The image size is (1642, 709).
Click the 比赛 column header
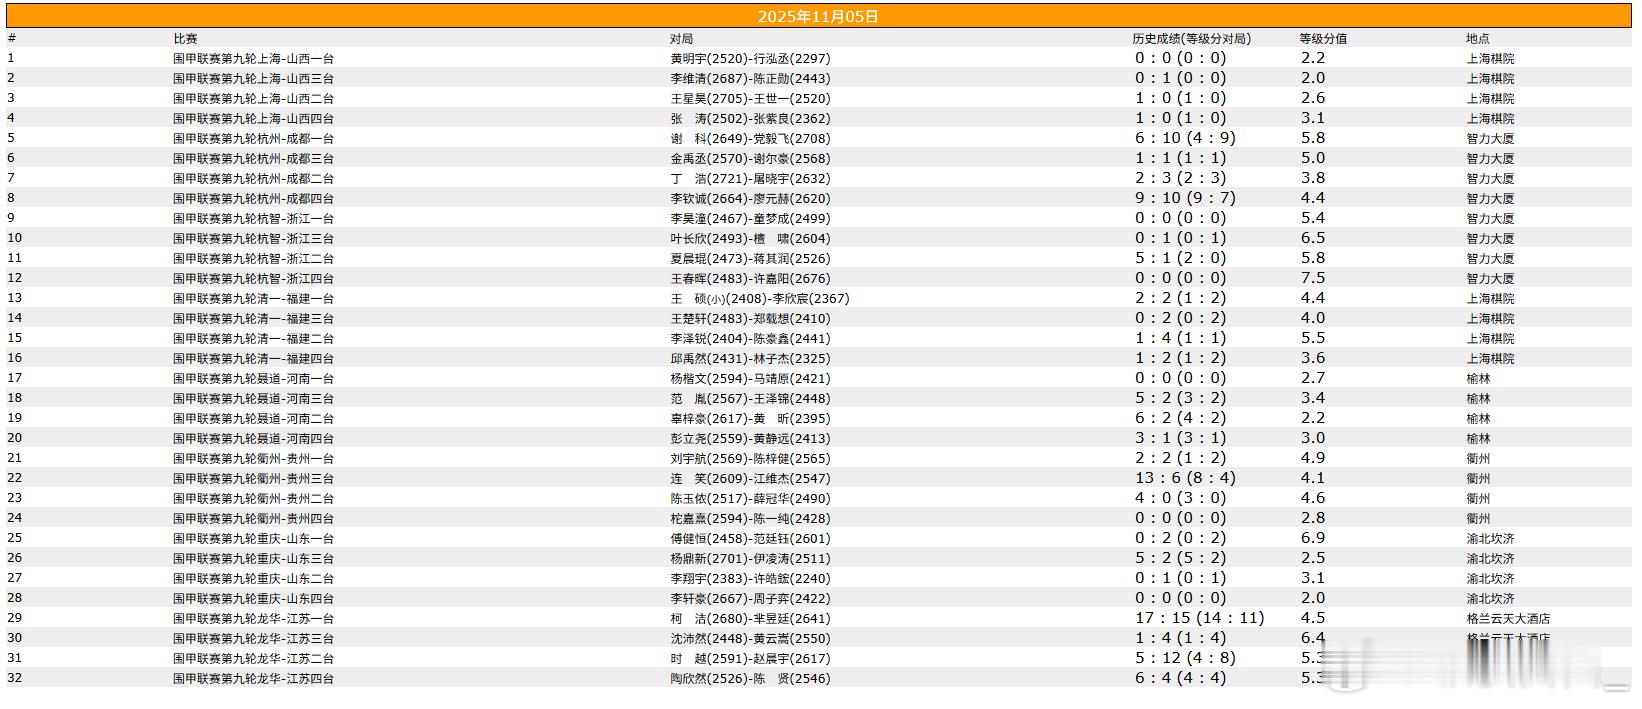(x=185, y=39)
